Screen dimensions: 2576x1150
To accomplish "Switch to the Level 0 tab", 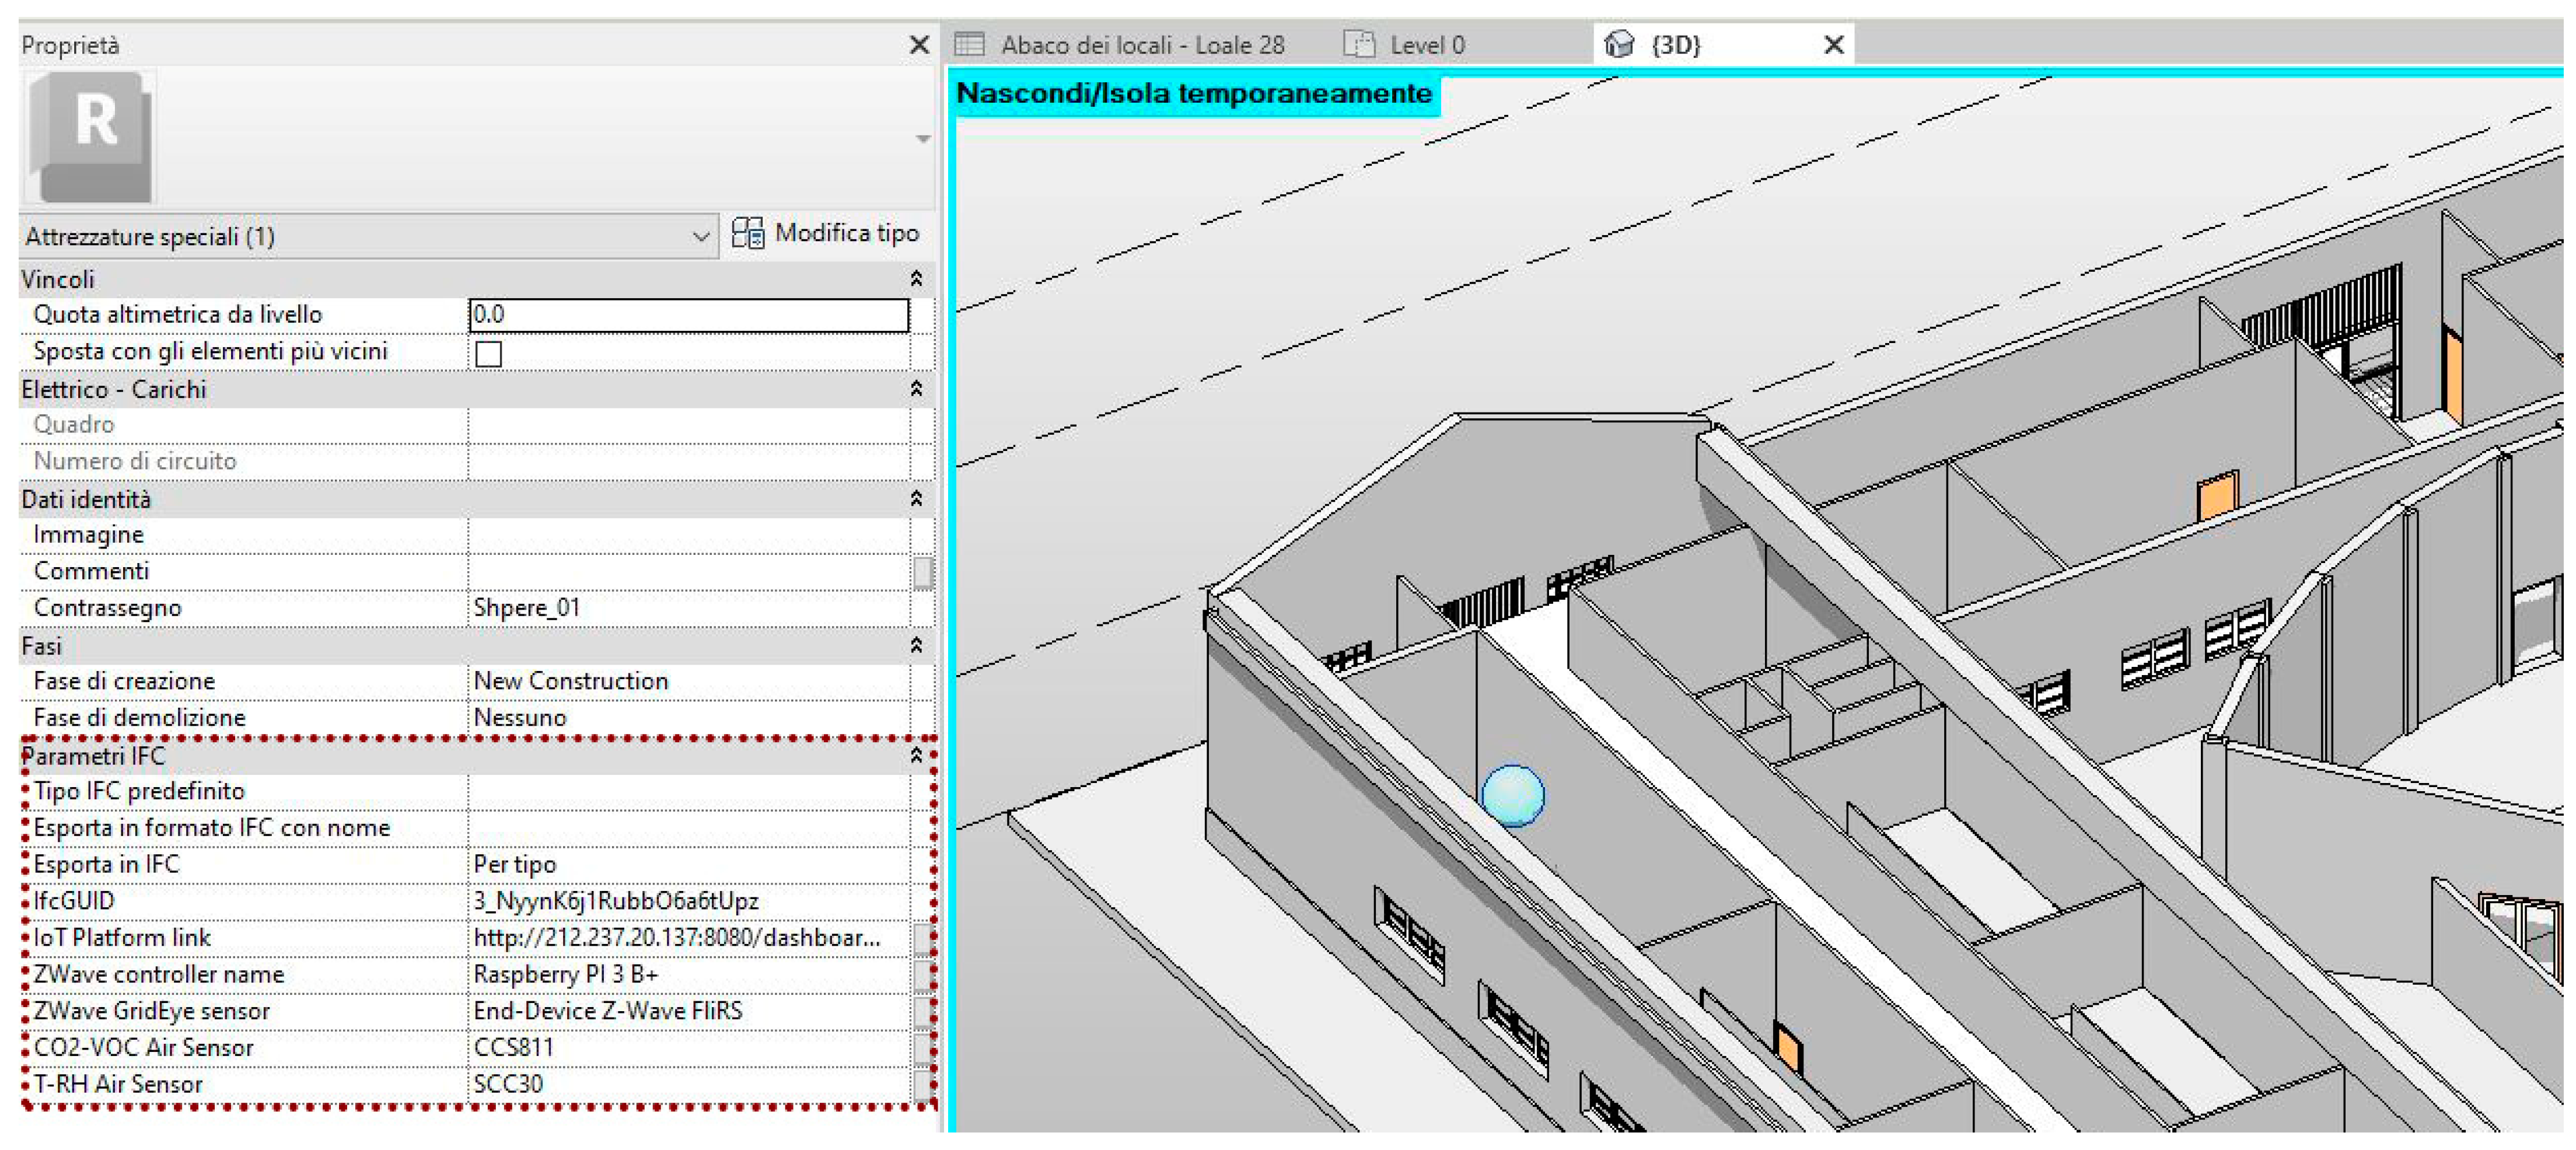I will click(1426, 45).
